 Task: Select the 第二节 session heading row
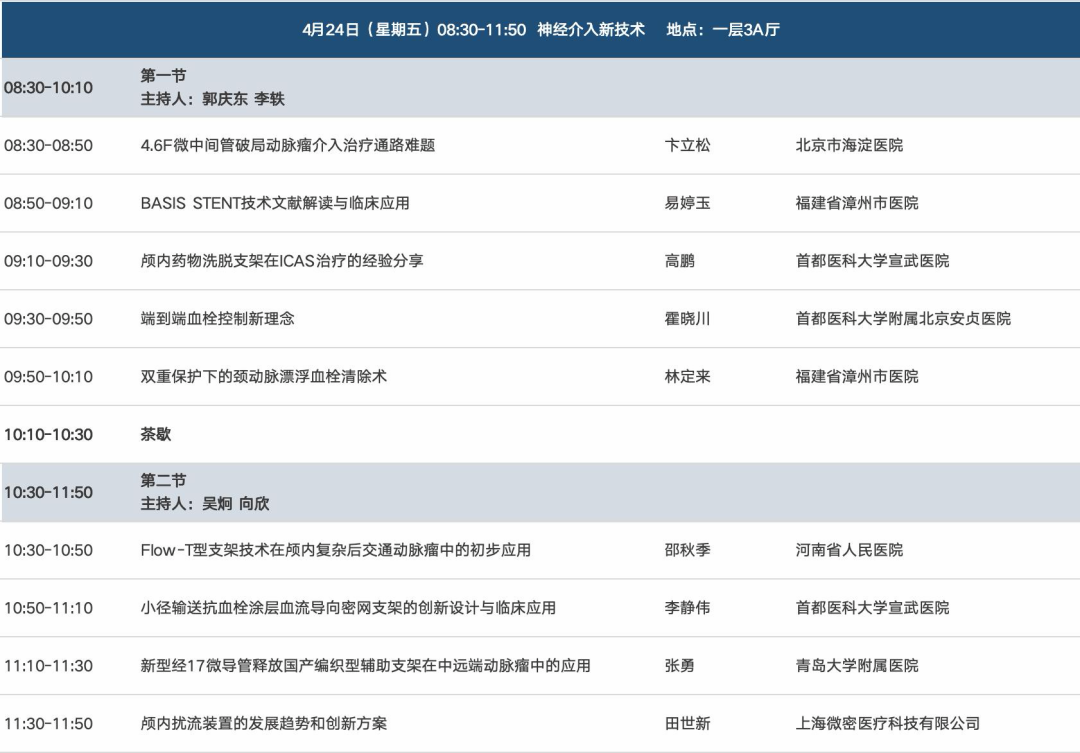click(x=164, y=481)
